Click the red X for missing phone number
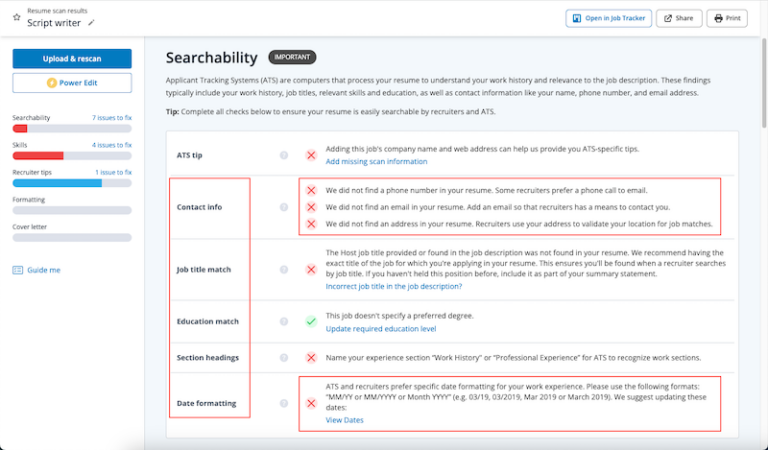768x450 pixels. [x=311, y=190]
